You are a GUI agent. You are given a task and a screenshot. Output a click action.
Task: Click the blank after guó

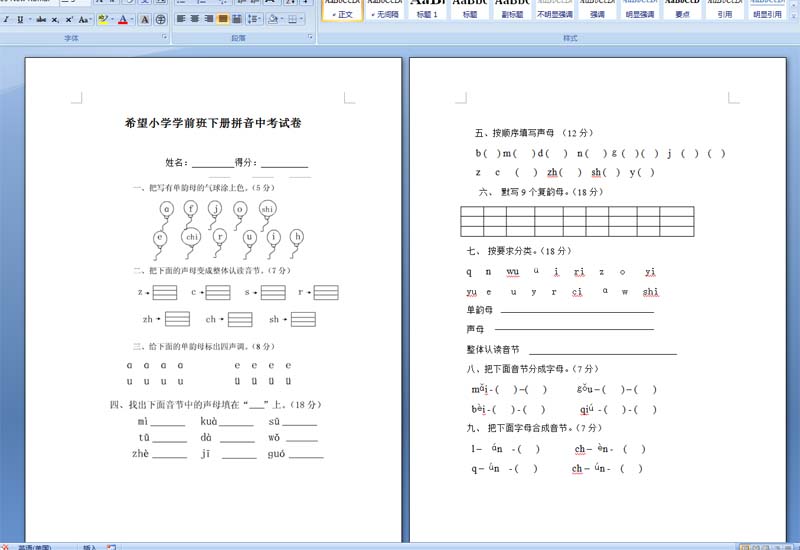(x=306, y=455)
